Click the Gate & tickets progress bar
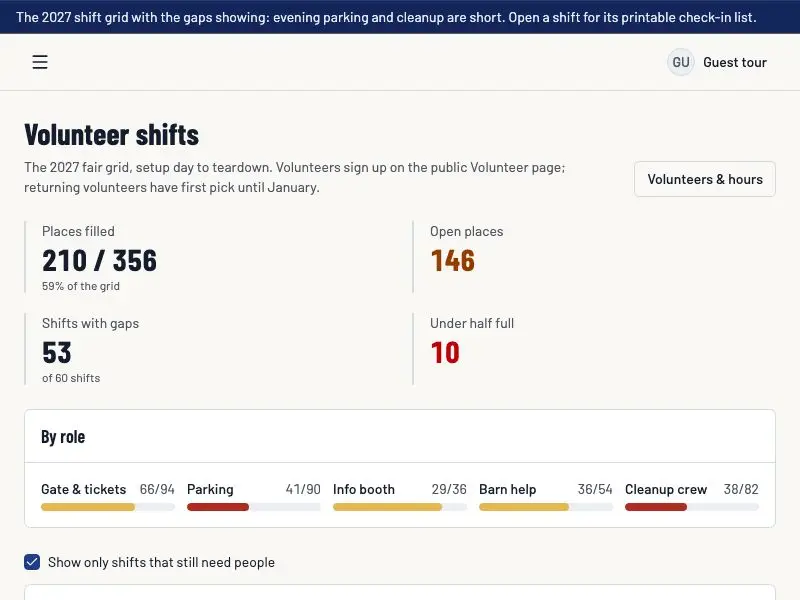800x600 pixels. 108,507
